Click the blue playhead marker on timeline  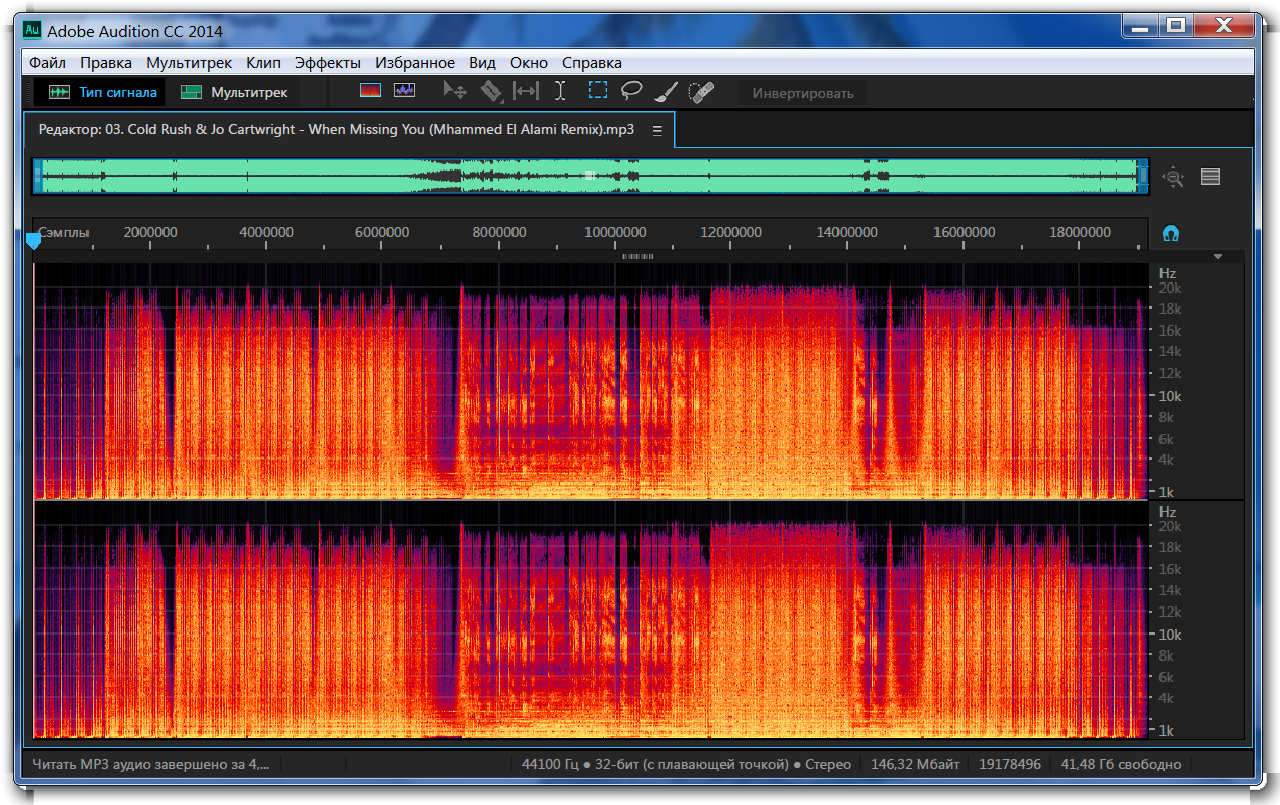[33, 241]
